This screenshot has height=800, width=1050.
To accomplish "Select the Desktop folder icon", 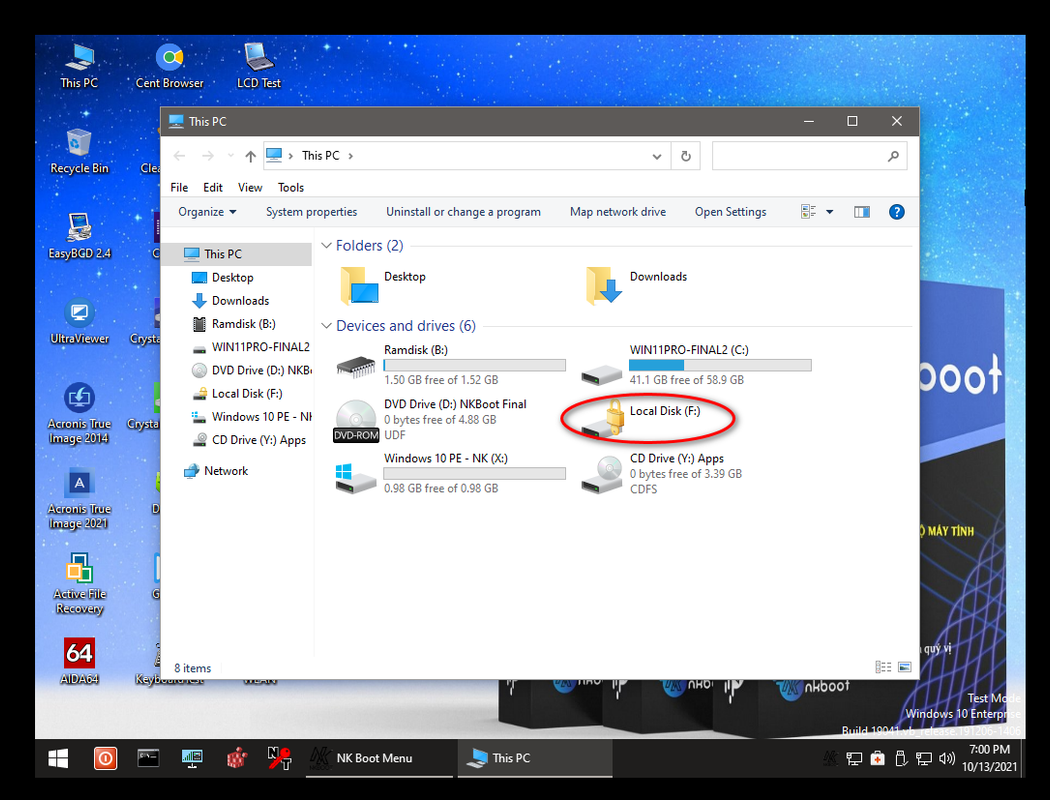I will click(x=359, y=286).
